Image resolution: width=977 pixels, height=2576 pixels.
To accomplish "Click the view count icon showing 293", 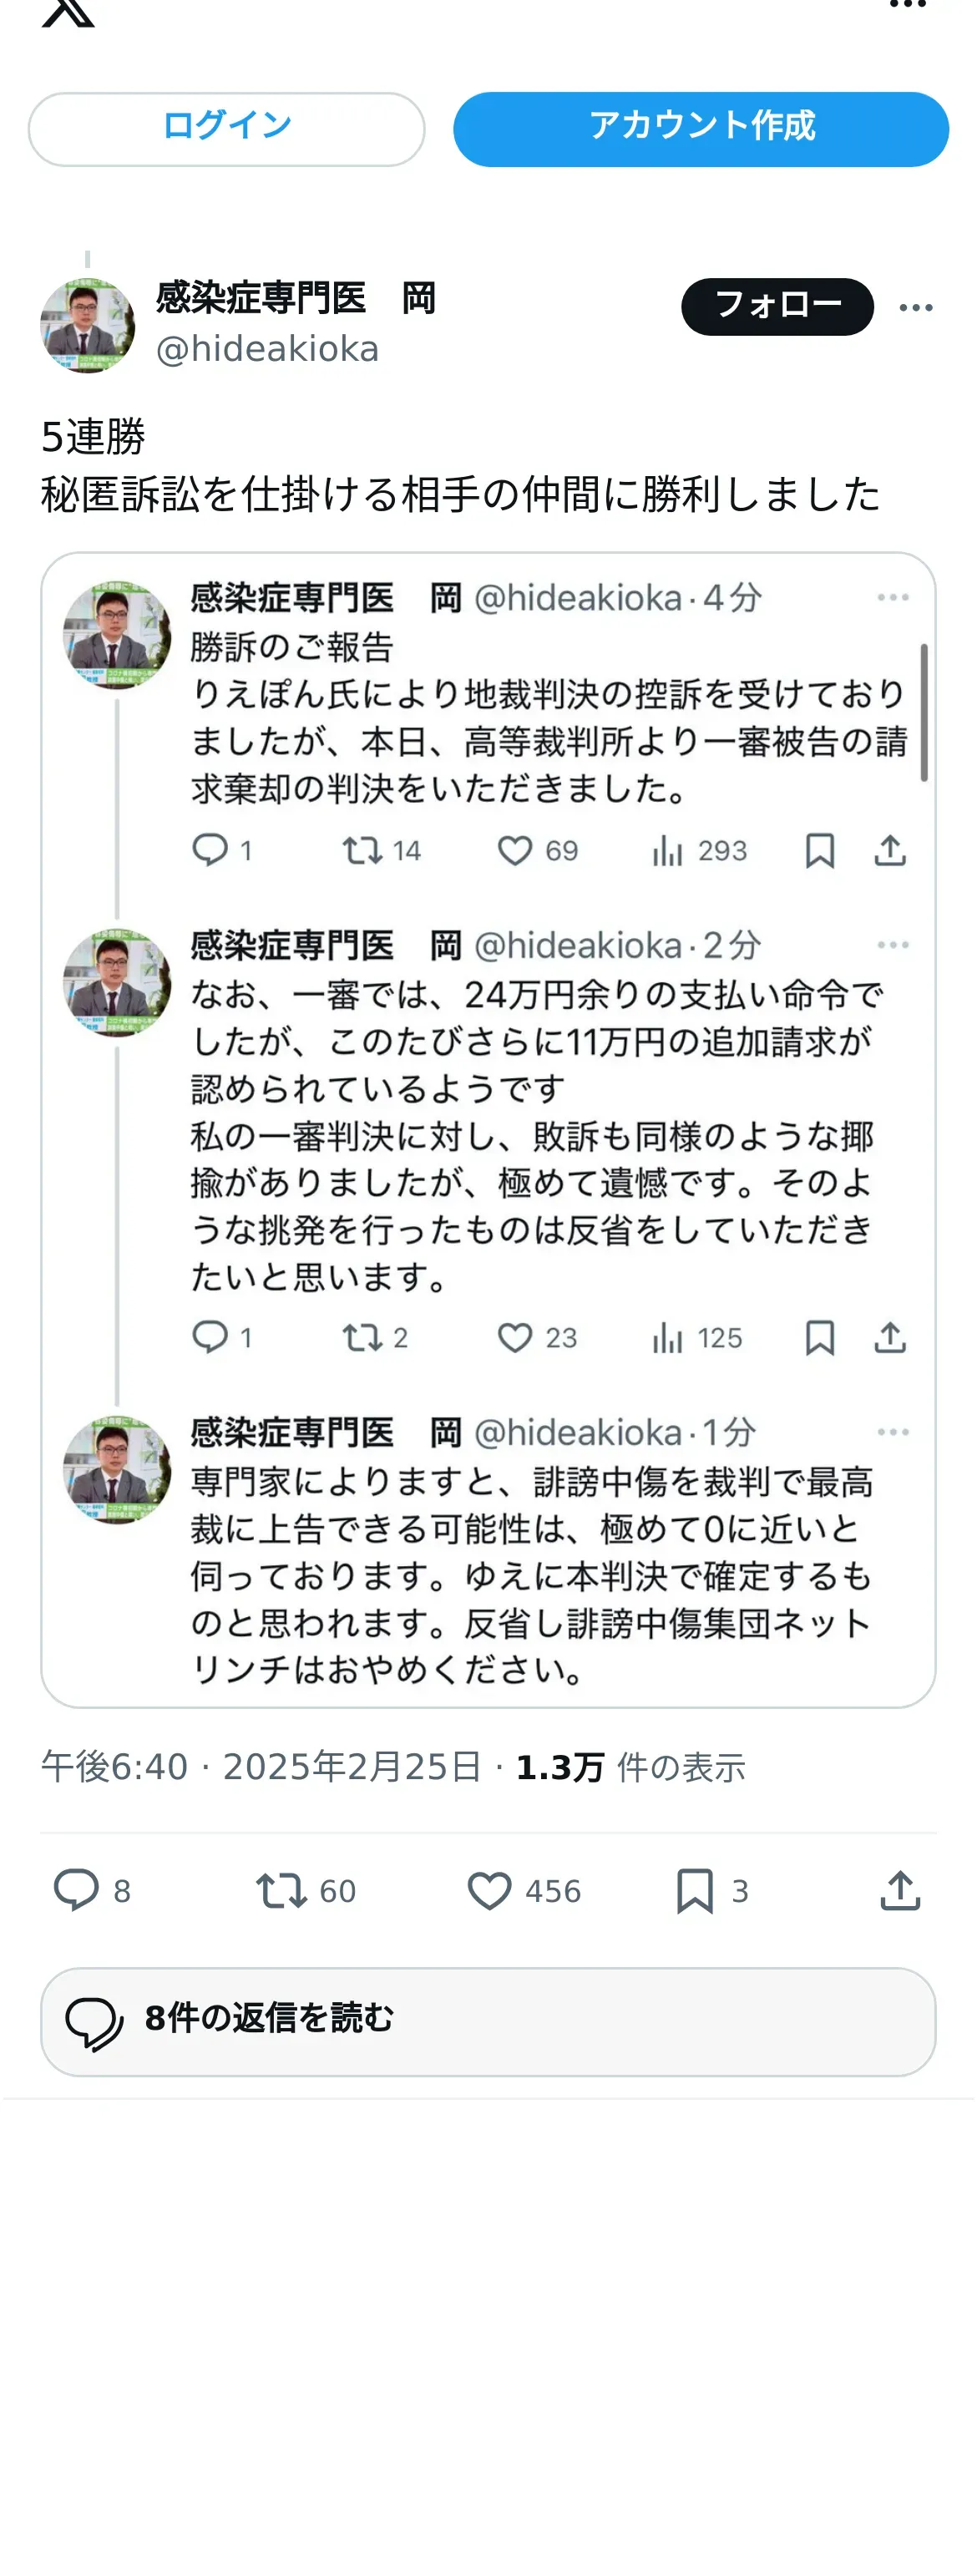I will point(667,851).
